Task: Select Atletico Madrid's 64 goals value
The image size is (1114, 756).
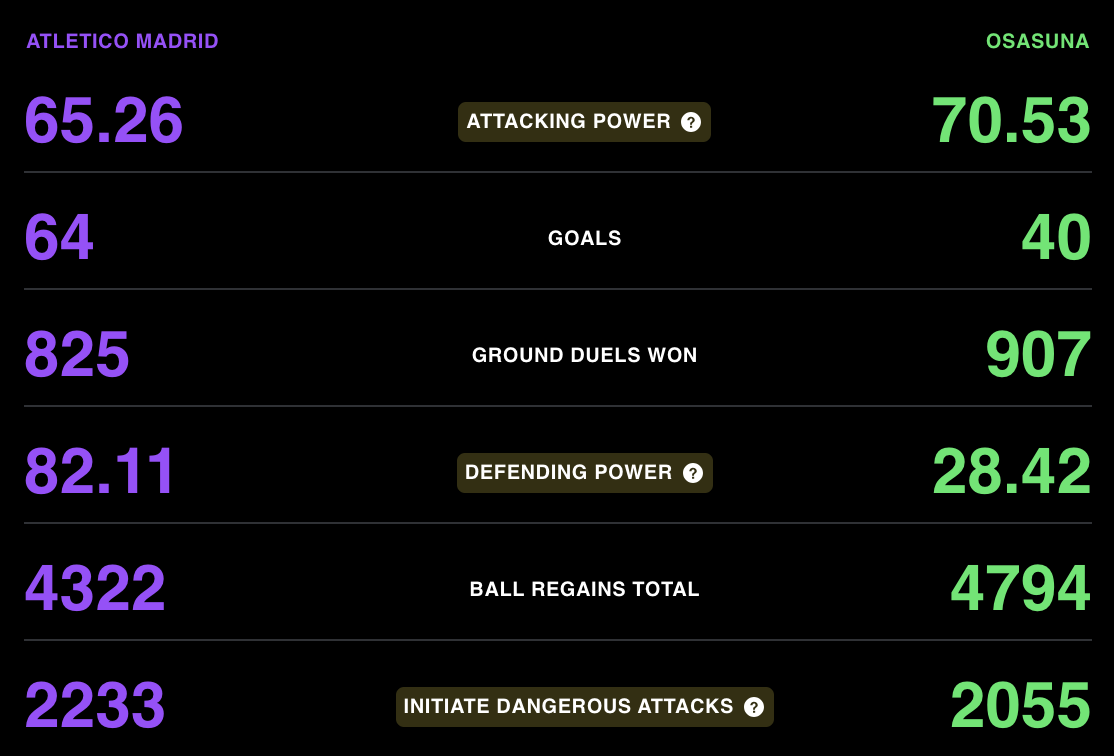Action: pyautogui.click(x=59, y=238)
